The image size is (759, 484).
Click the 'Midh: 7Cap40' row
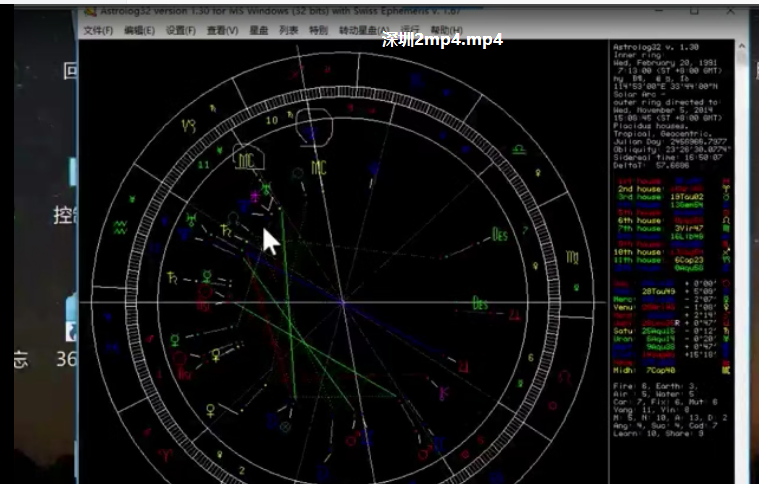tap(672, 370)
